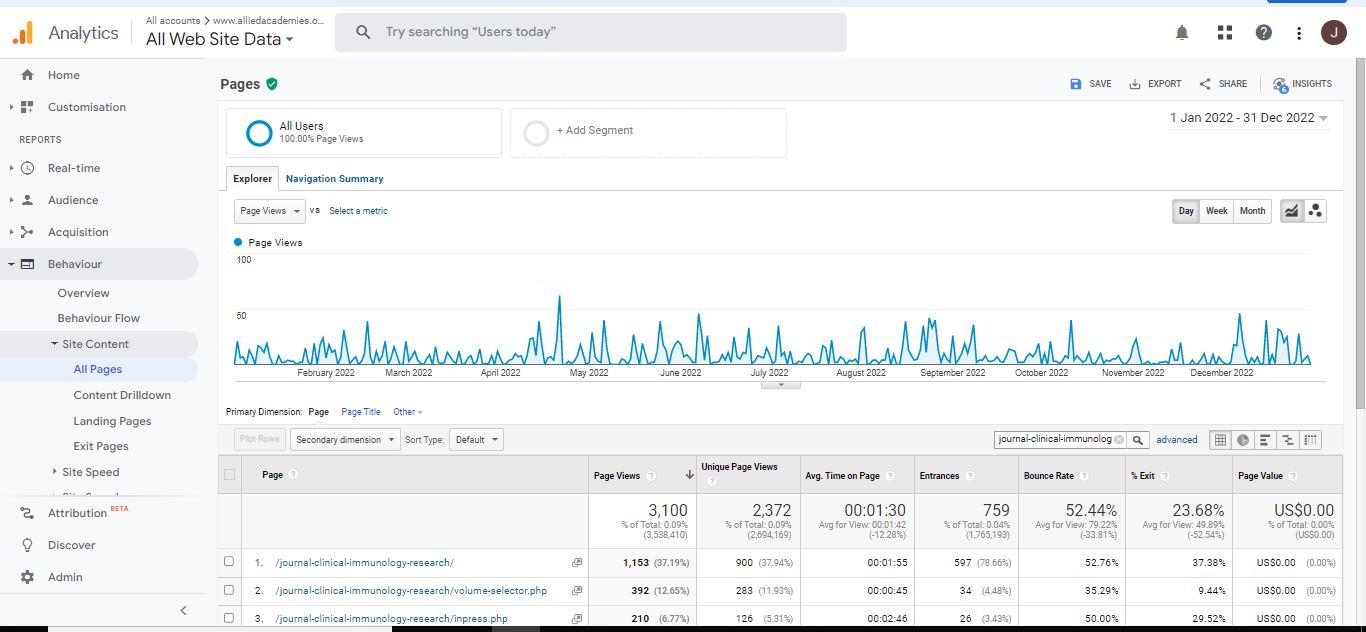Tick the checkbox for row 1 /journal-clinical-immunology-research/
The width and height of the screenshot is (1366, 632).
(x=230, y=562)
